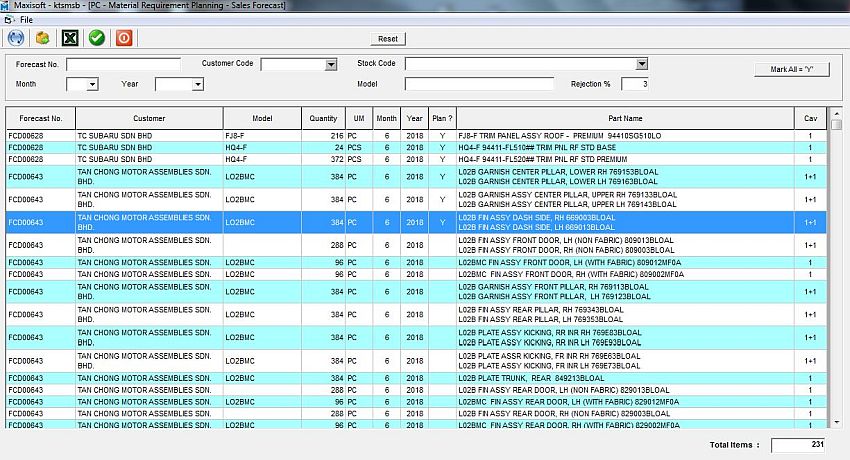This screenshot has width=850, height=460.
Task: Open the File menu
Action: [x=26, y=20]
